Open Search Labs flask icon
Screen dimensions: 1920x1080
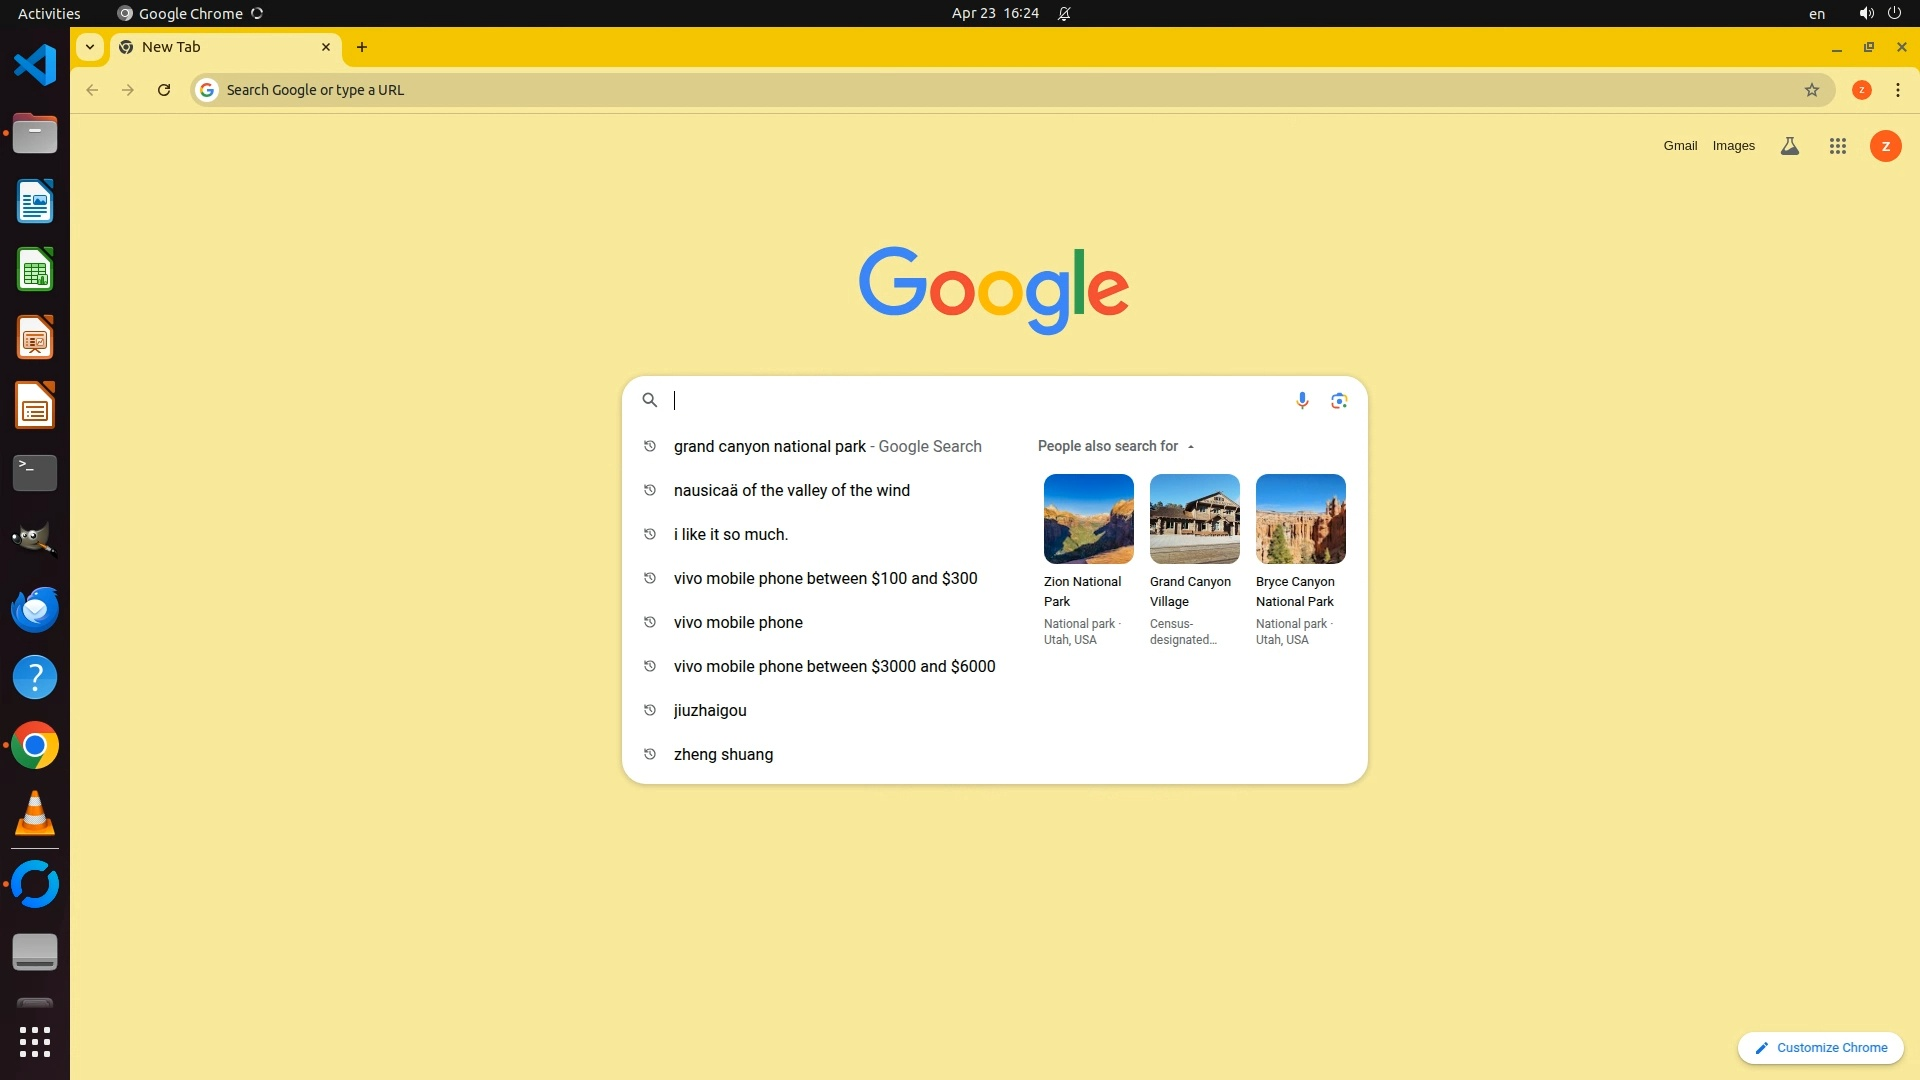[x=1790, y=146]
